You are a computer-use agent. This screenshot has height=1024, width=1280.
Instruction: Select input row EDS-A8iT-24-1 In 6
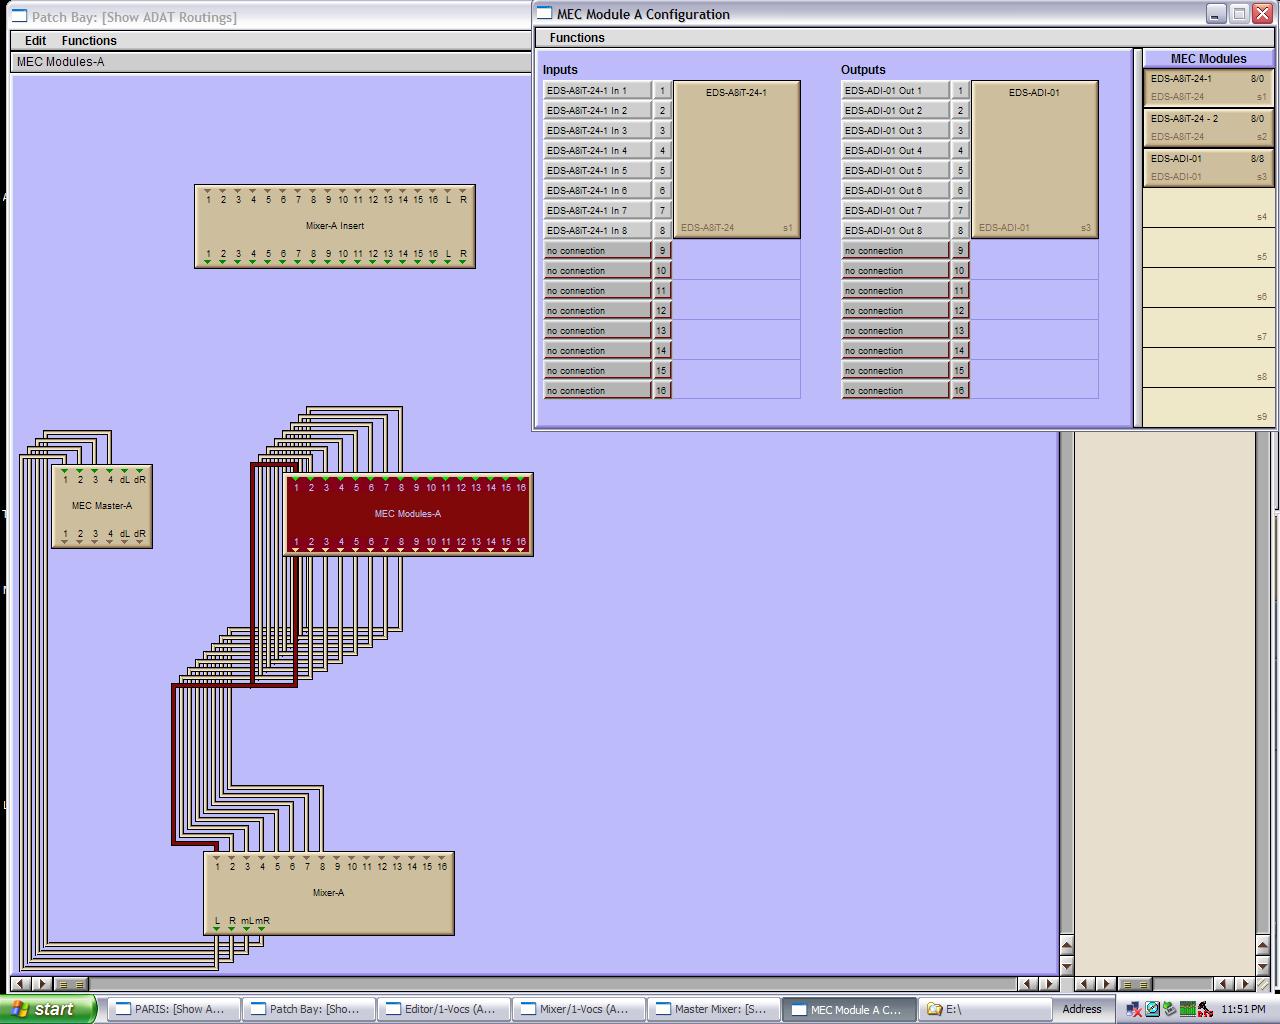click(597, 190)
